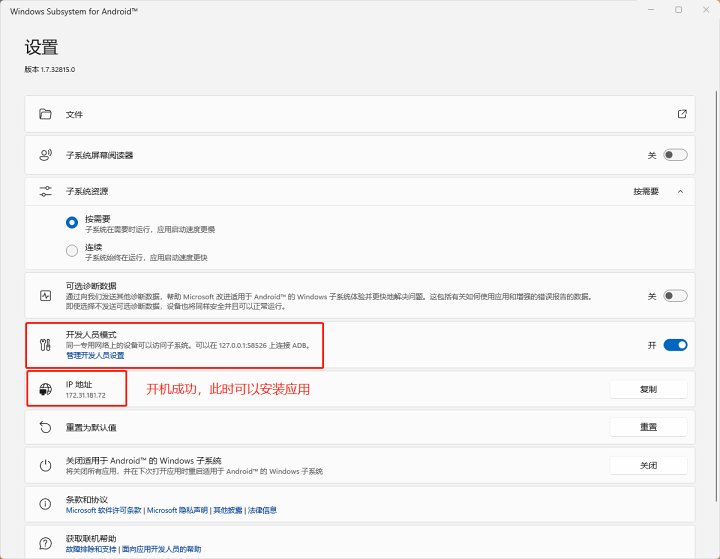The image size is (720, 559).
Task: Click the version text 版本 1.7.32815.0
Action: tap(50, 69)
